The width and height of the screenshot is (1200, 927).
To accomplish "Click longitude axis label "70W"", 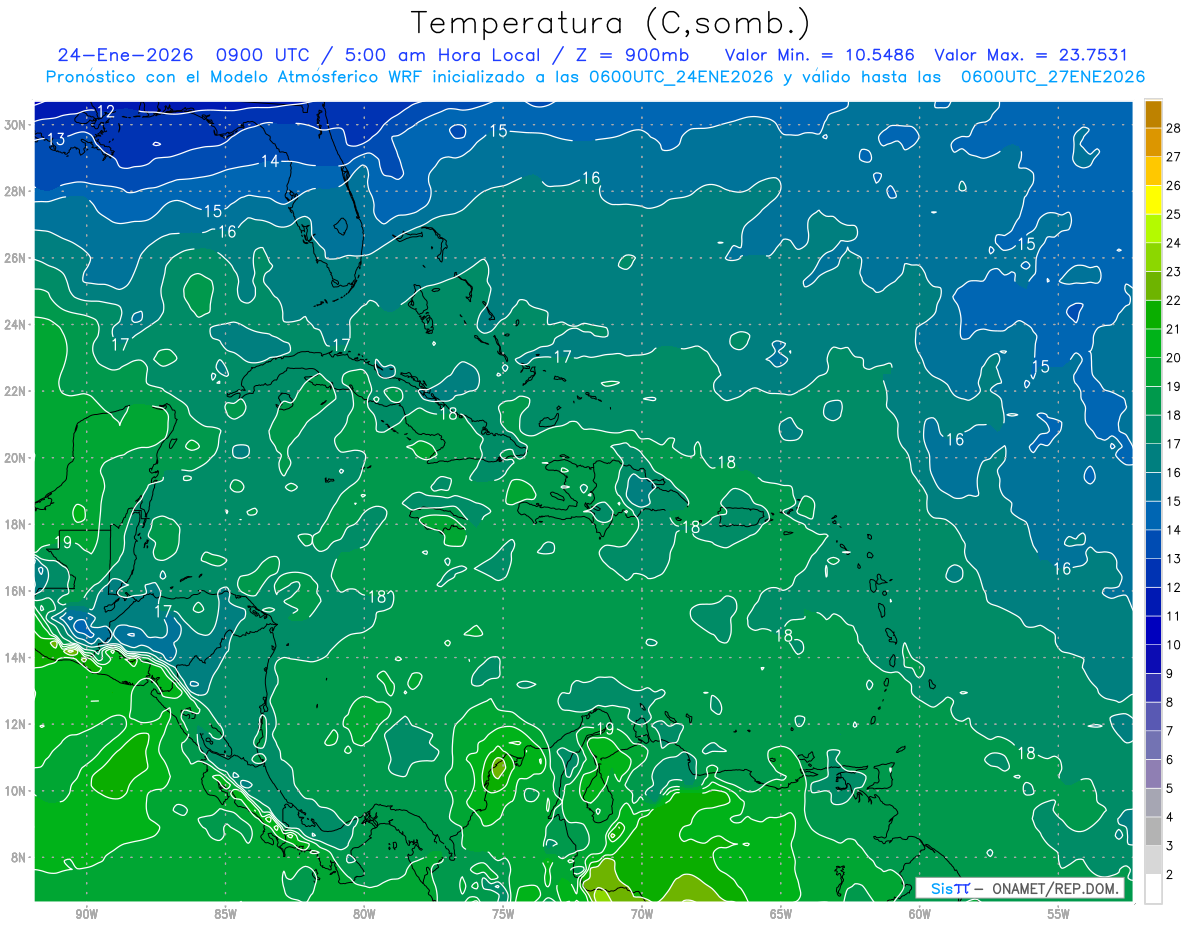I will (x=642, y=914).
